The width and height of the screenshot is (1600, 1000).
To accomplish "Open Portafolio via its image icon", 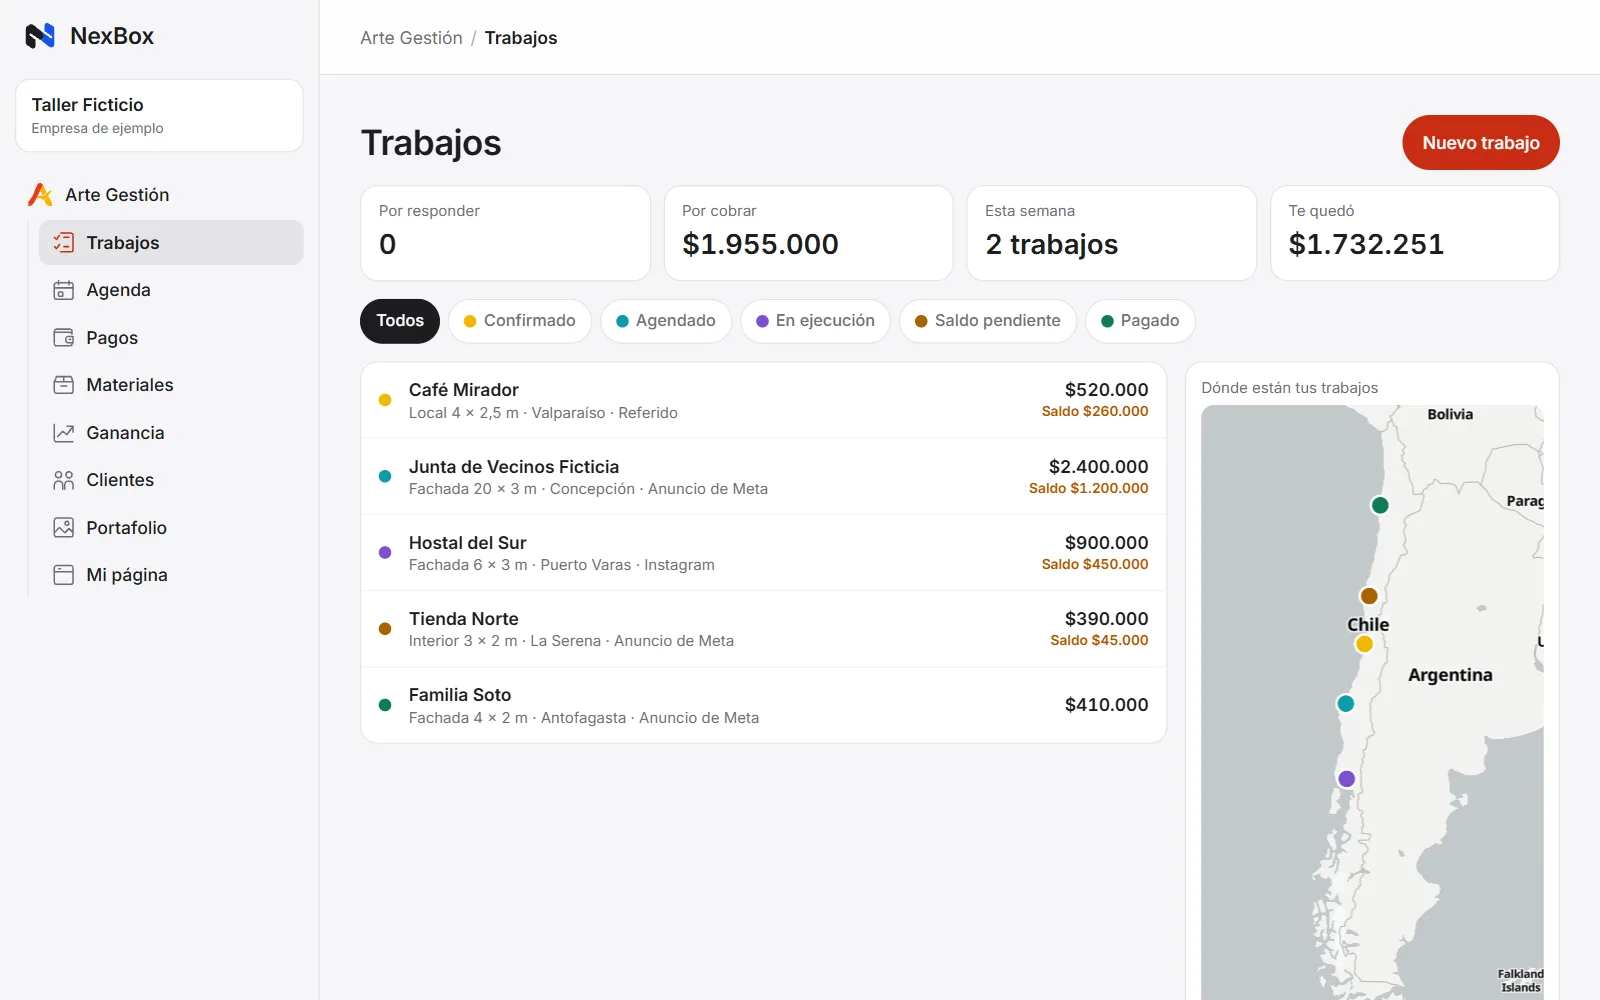I will point(64,527).
